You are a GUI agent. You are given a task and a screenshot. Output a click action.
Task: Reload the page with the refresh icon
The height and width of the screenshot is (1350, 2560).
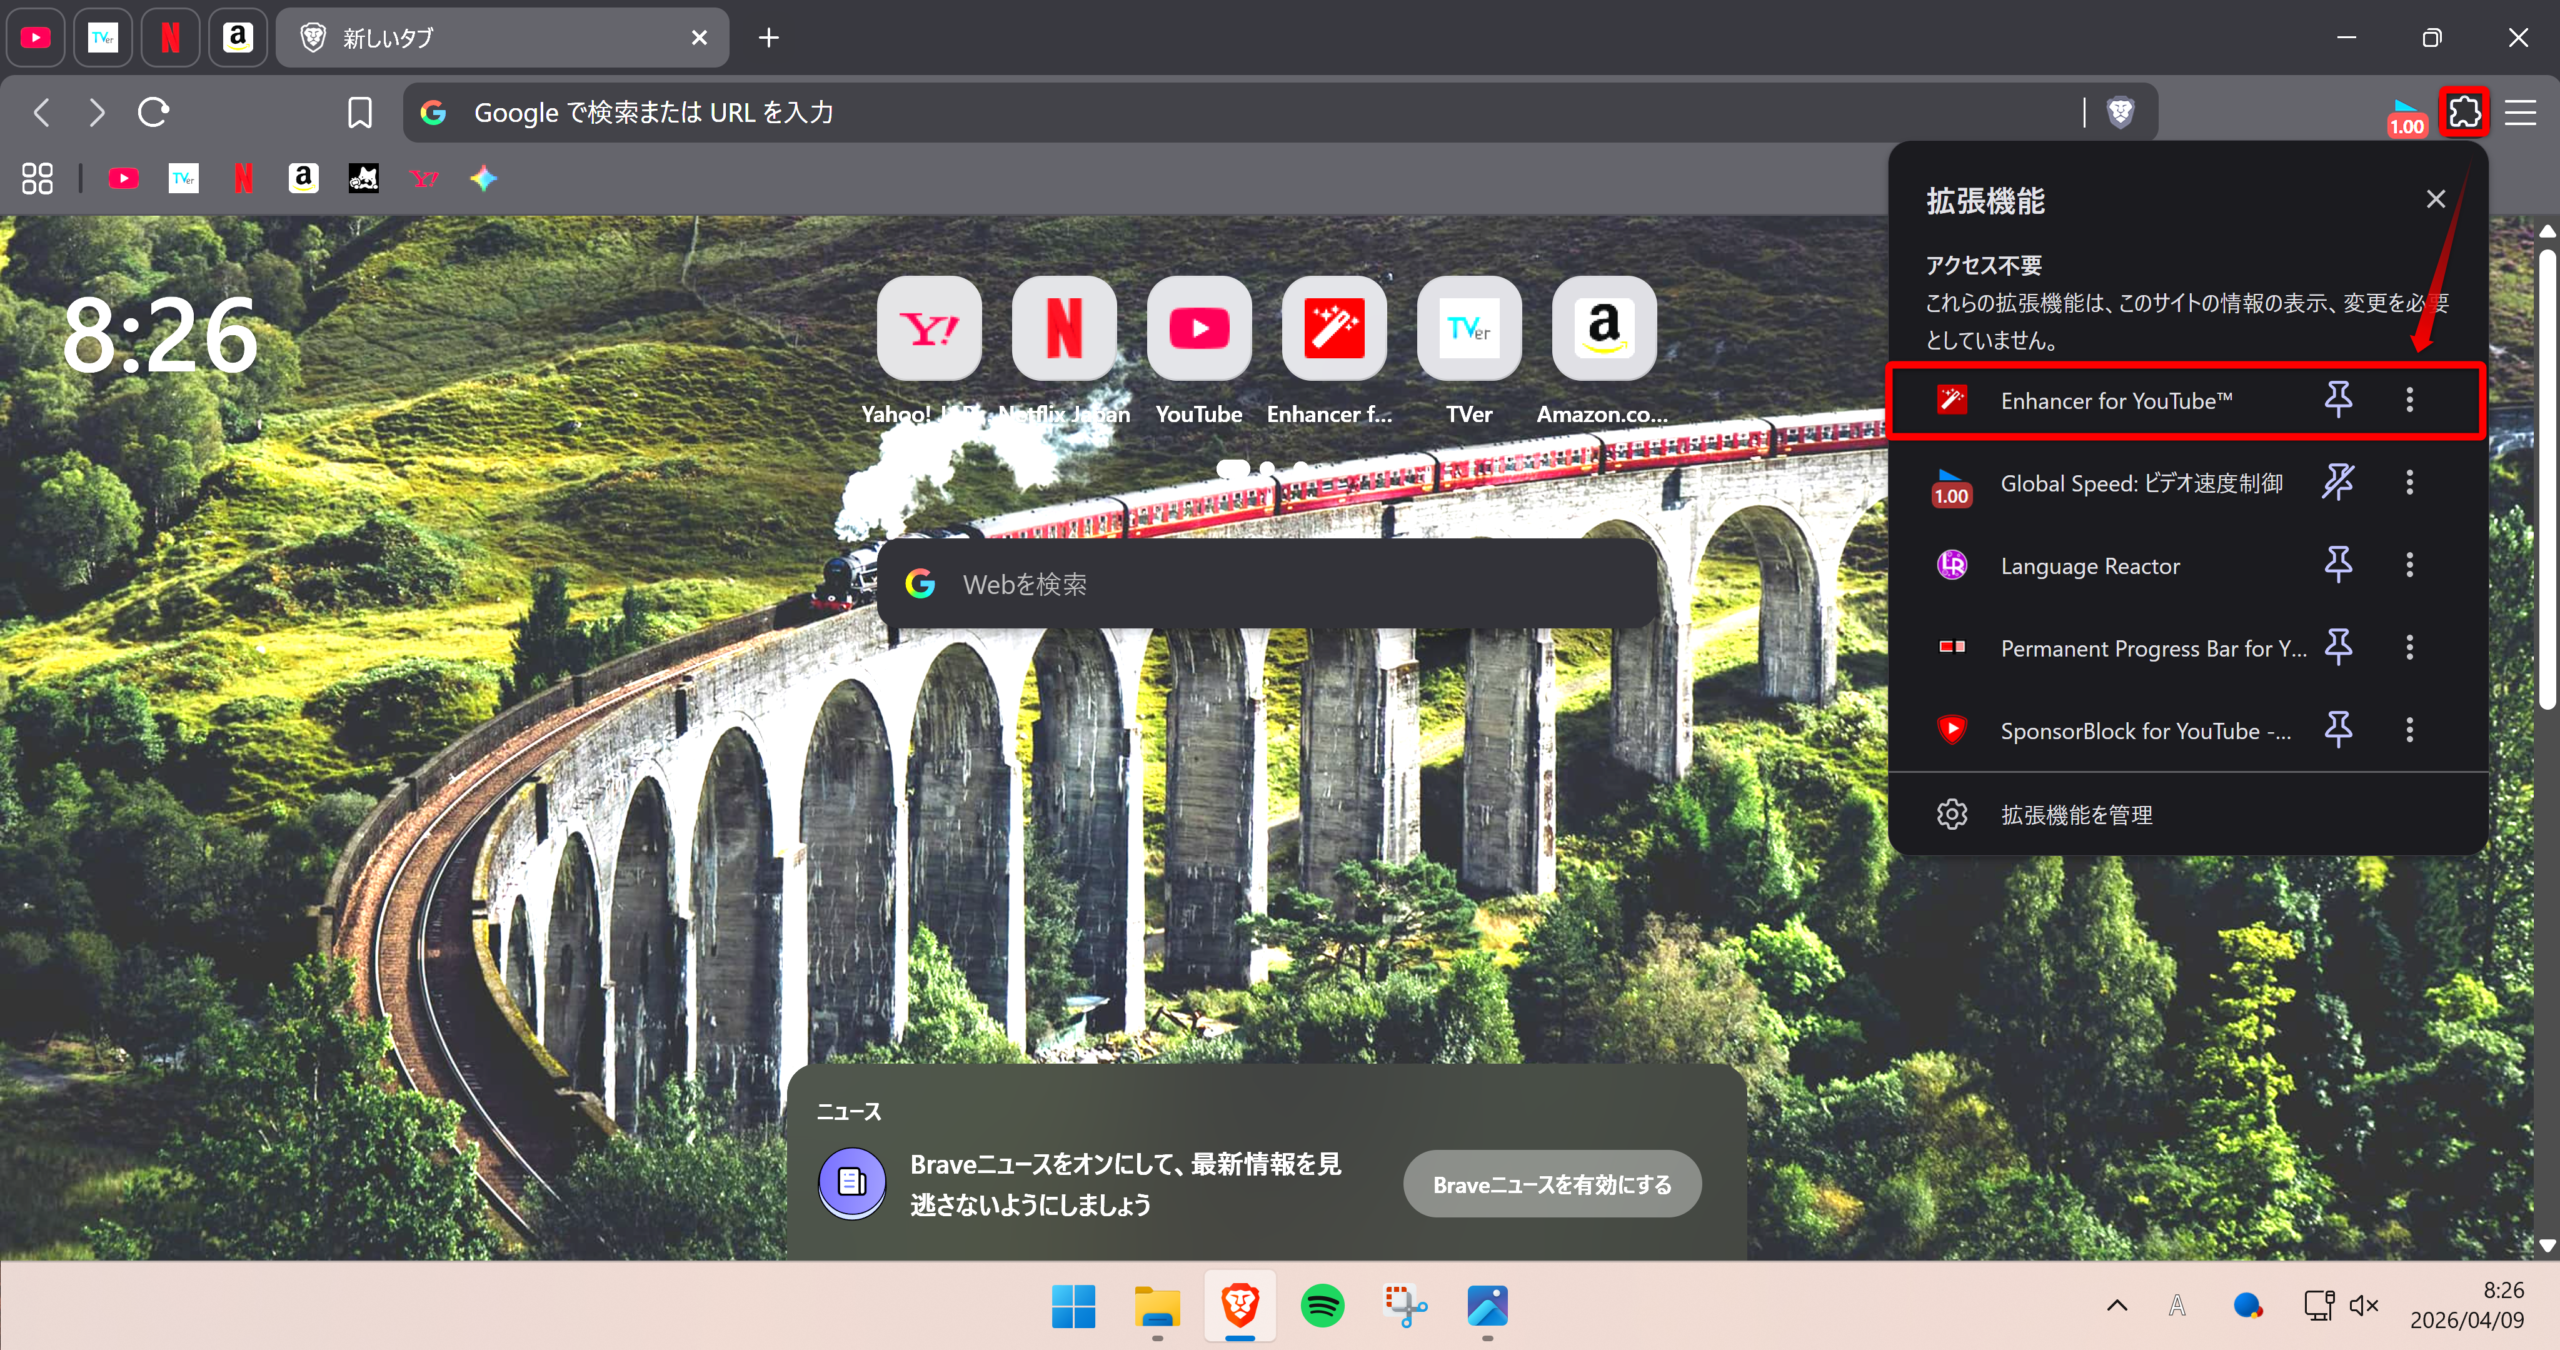coord(153,112)
